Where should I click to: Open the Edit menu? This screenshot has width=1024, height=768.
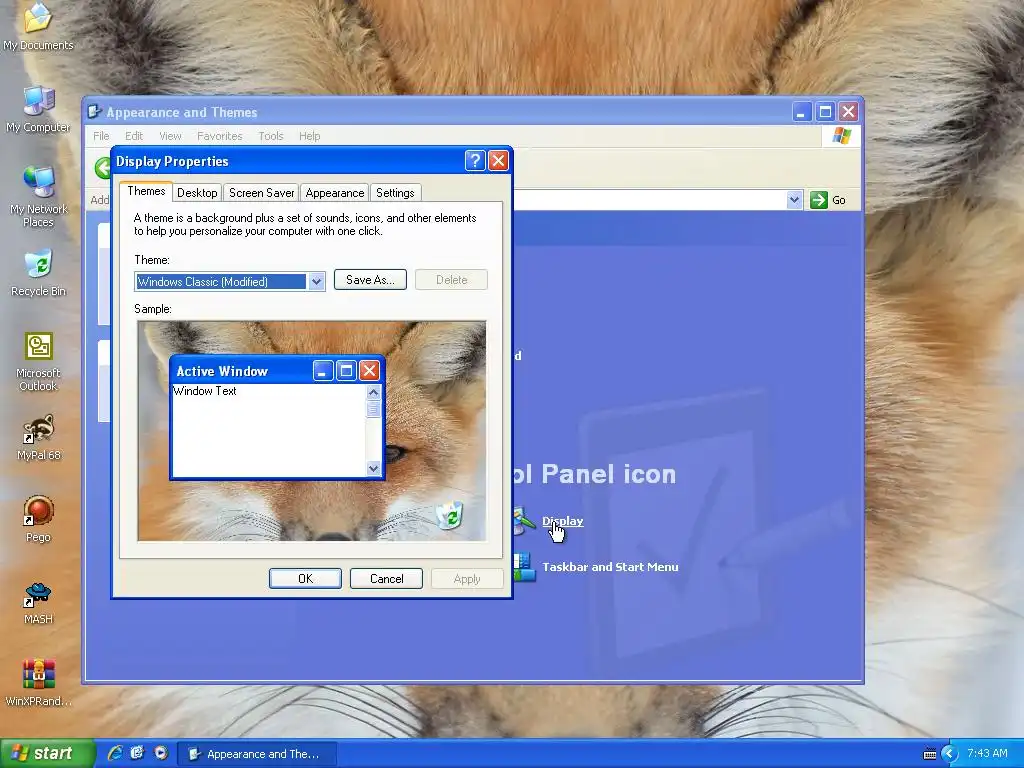coord(134,136)
